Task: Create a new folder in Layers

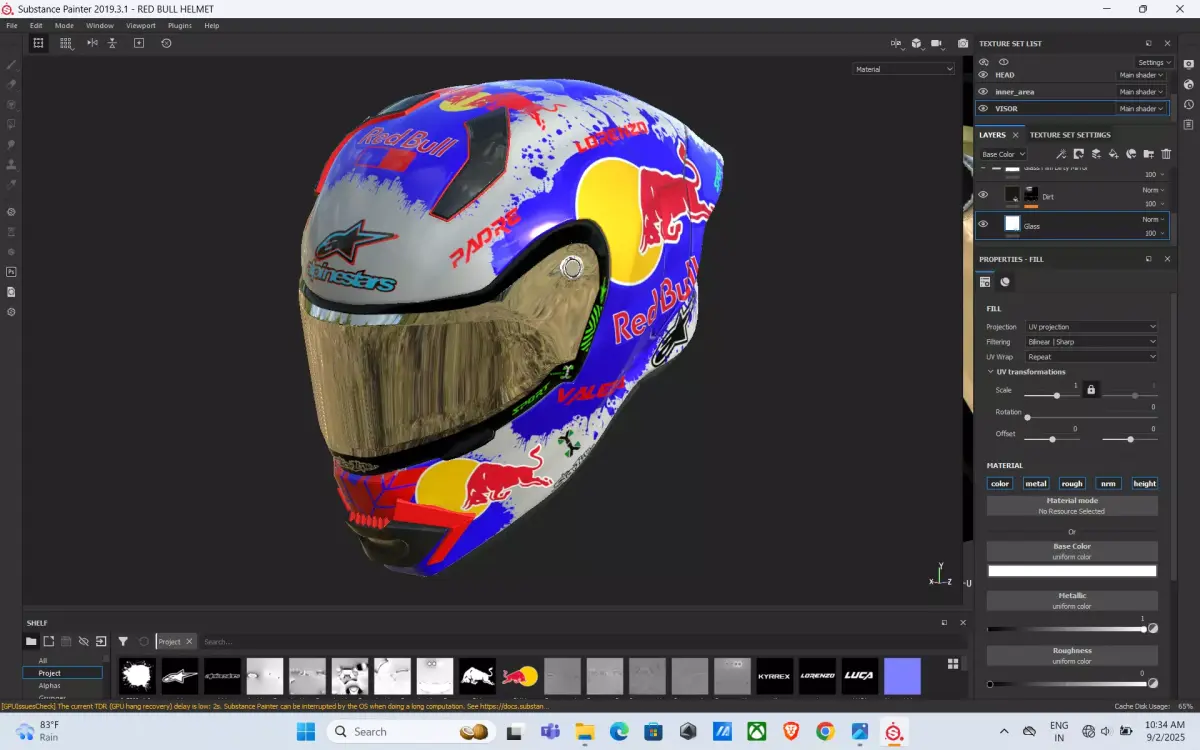Action: point(1148,154)
